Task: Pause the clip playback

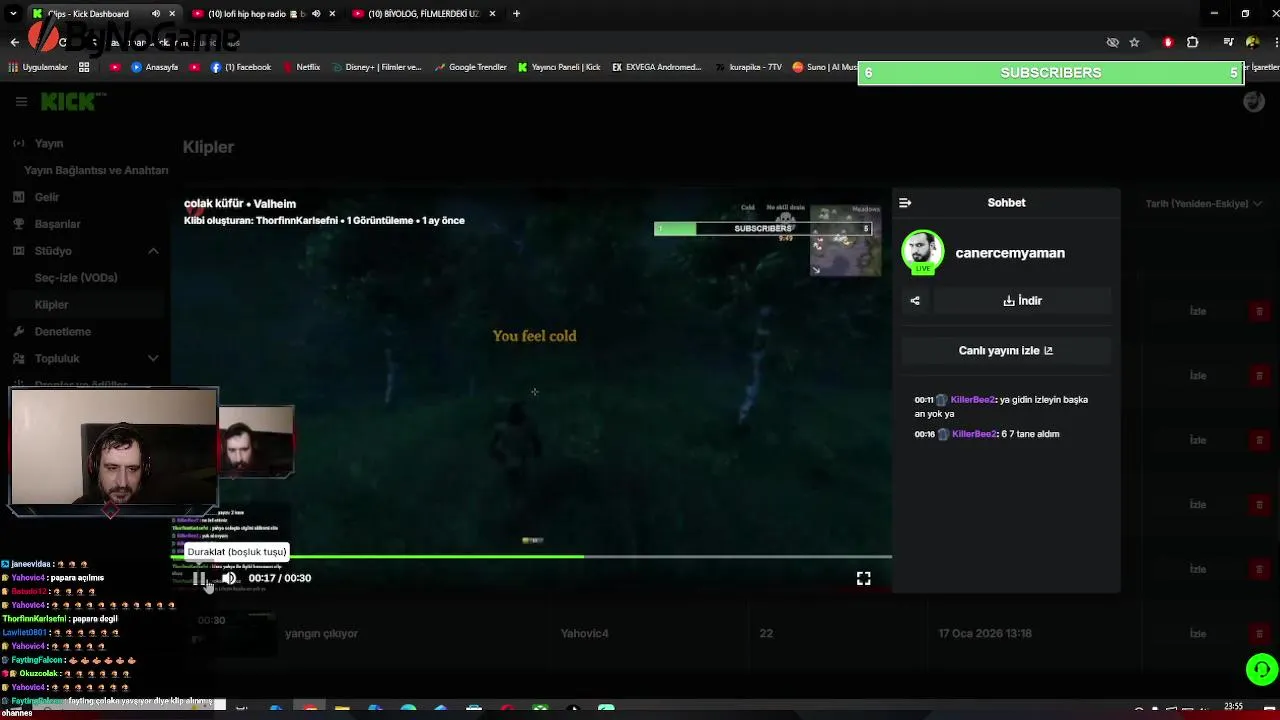Action: [199, 578]
